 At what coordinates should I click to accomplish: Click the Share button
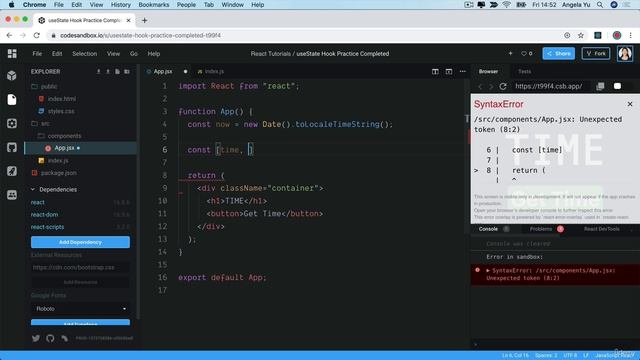(x=558, y=53)
